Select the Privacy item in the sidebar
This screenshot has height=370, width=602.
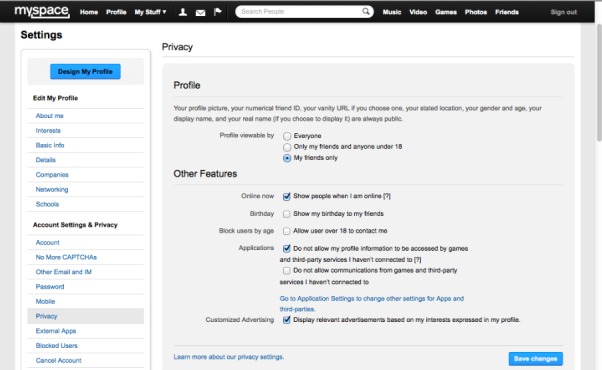(86, 316)
